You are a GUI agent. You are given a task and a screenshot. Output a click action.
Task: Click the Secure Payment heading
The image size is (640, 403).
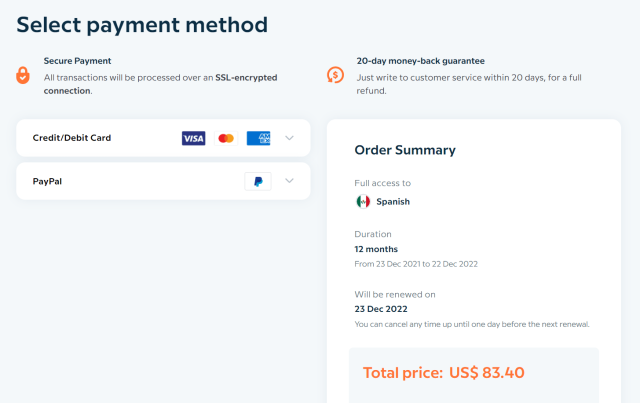coord(78,61)
